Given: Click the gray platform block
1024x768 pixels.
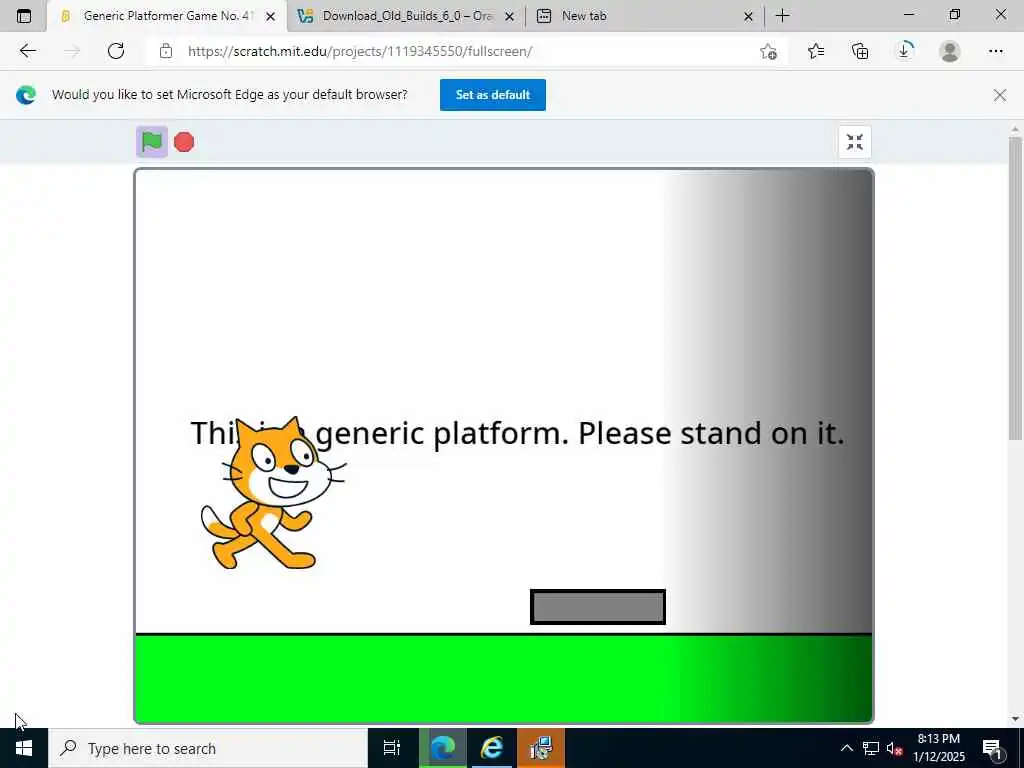Looking at the screenshot, I should 598,607.
